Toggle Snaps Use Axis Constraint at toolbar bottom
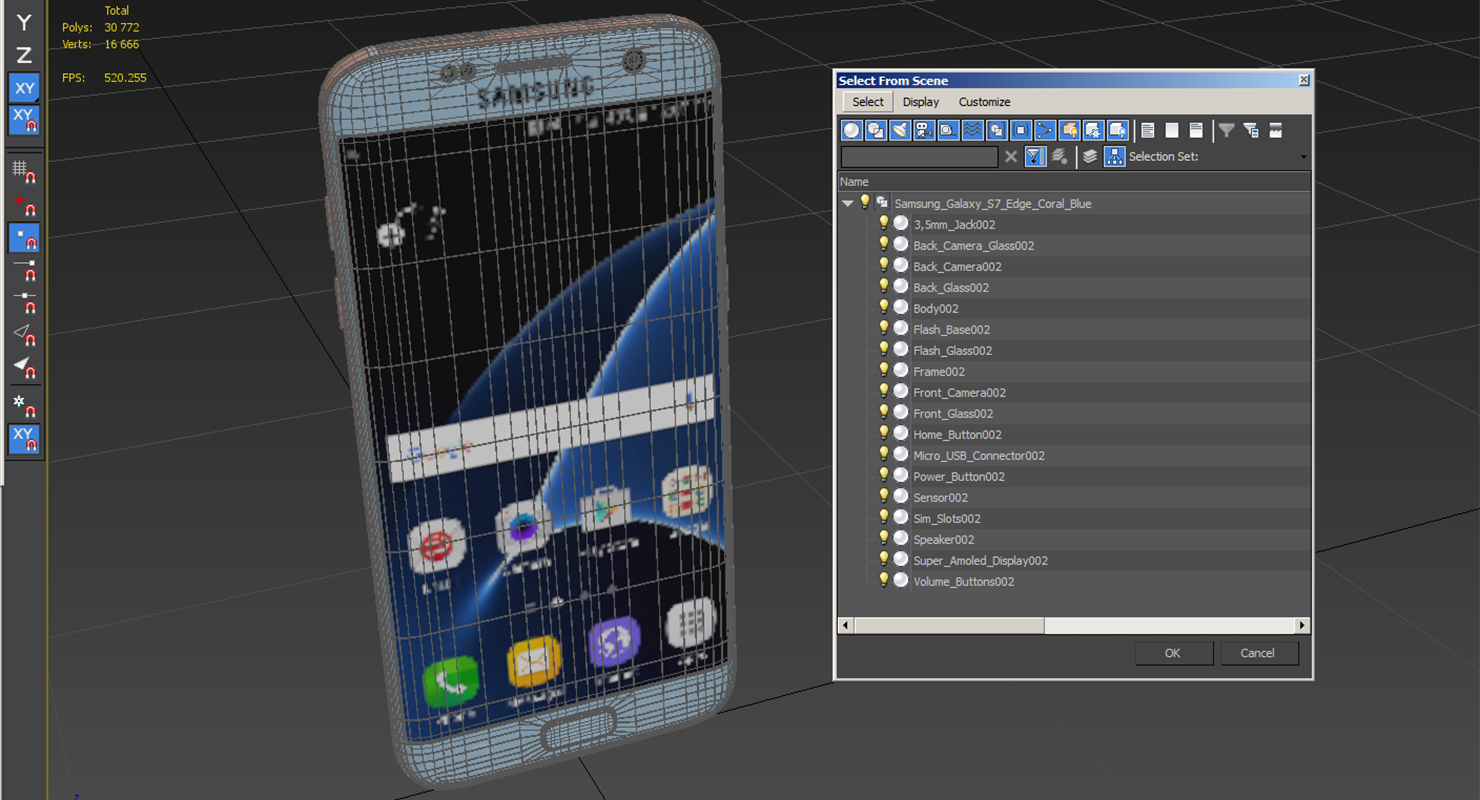 [x=24, y=438]
